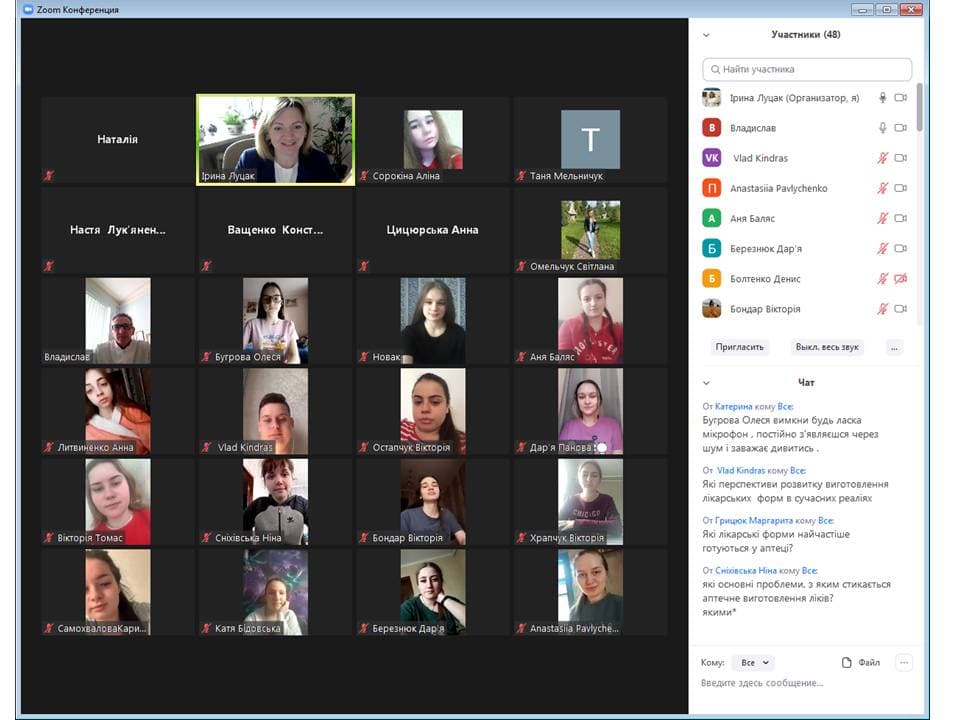Toggle camera icon next to Владислав
This screenshot has width=960, height=720.
pos(900,127)
